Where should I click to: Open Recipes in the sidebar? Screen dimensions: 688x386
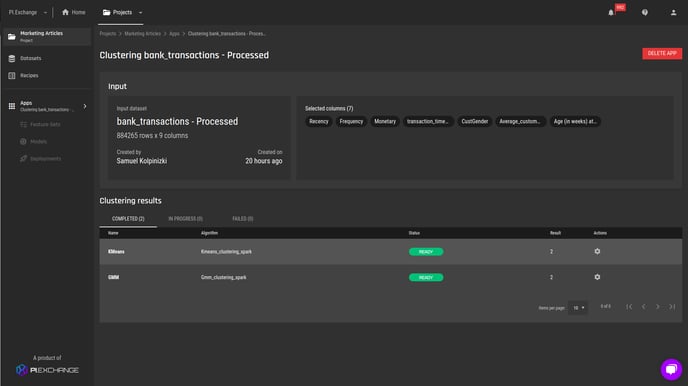click(x=29, y=75)
